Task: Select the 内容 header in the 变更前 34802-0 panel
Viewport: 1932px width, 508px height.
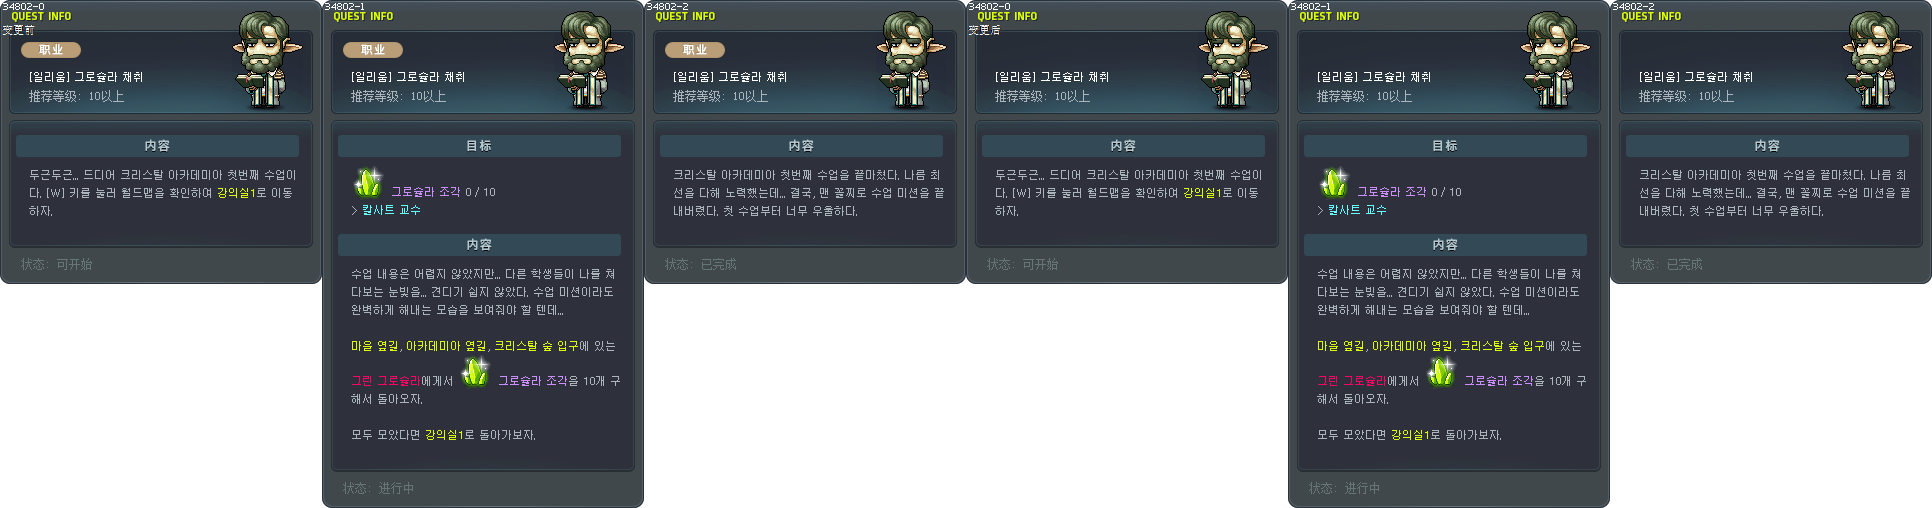Action: (157, 146)
